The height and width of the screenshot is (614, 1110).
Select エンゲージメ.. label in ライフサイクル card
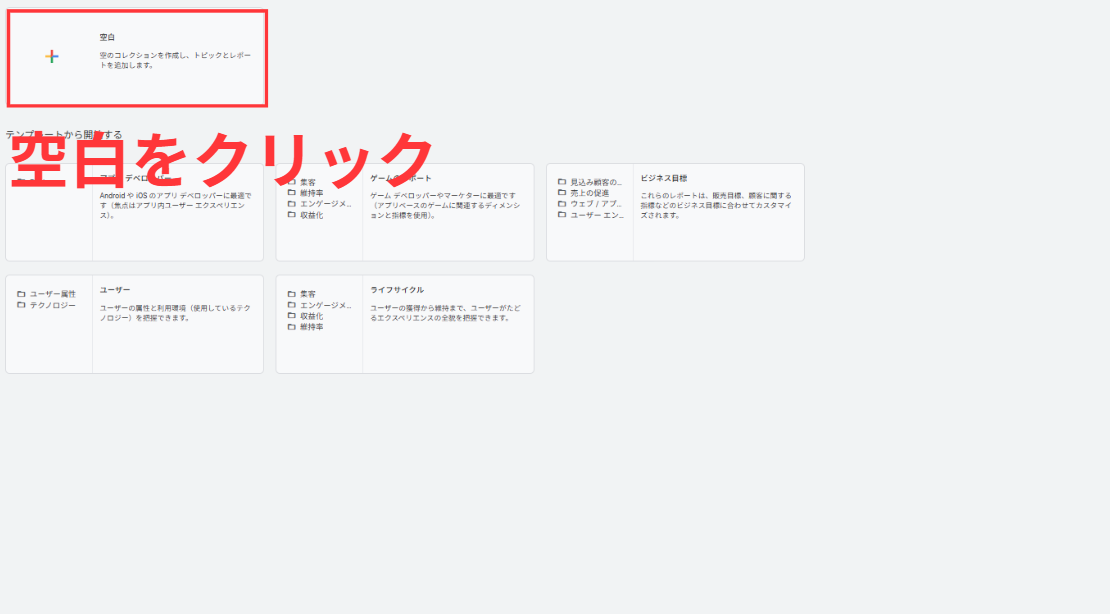tap(325, 305)
